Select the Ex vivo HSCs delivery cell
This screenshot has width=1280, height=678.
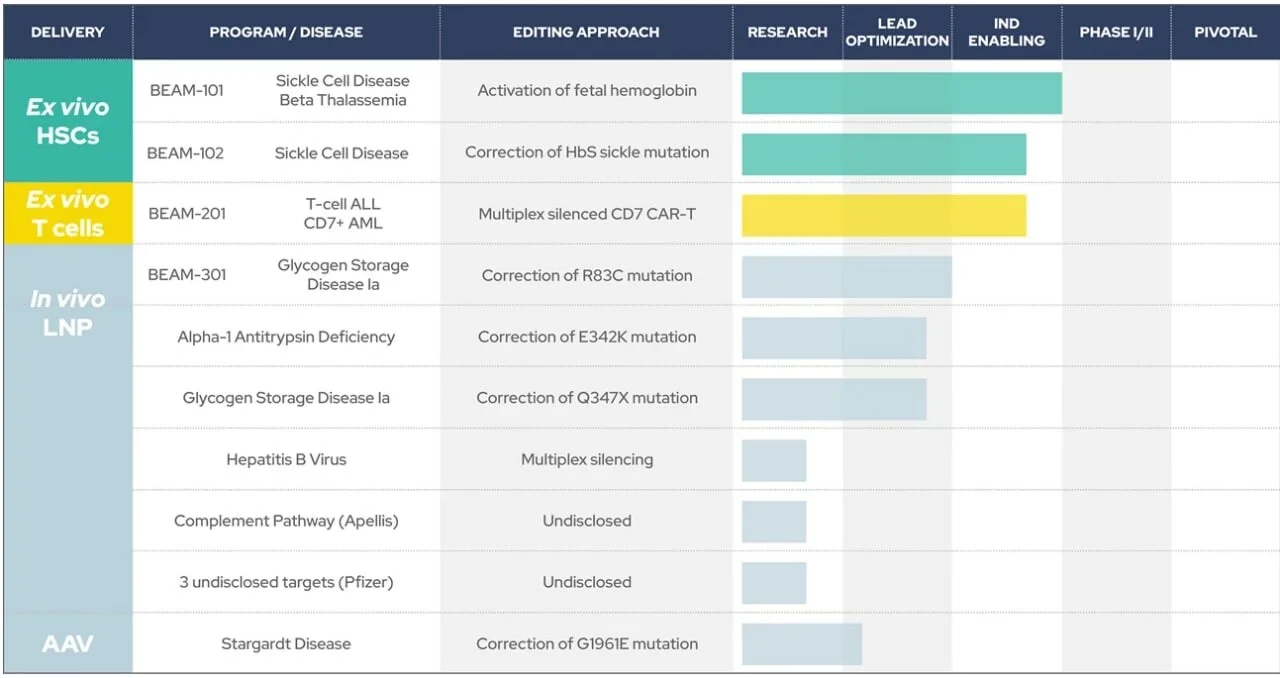(67, 121)
